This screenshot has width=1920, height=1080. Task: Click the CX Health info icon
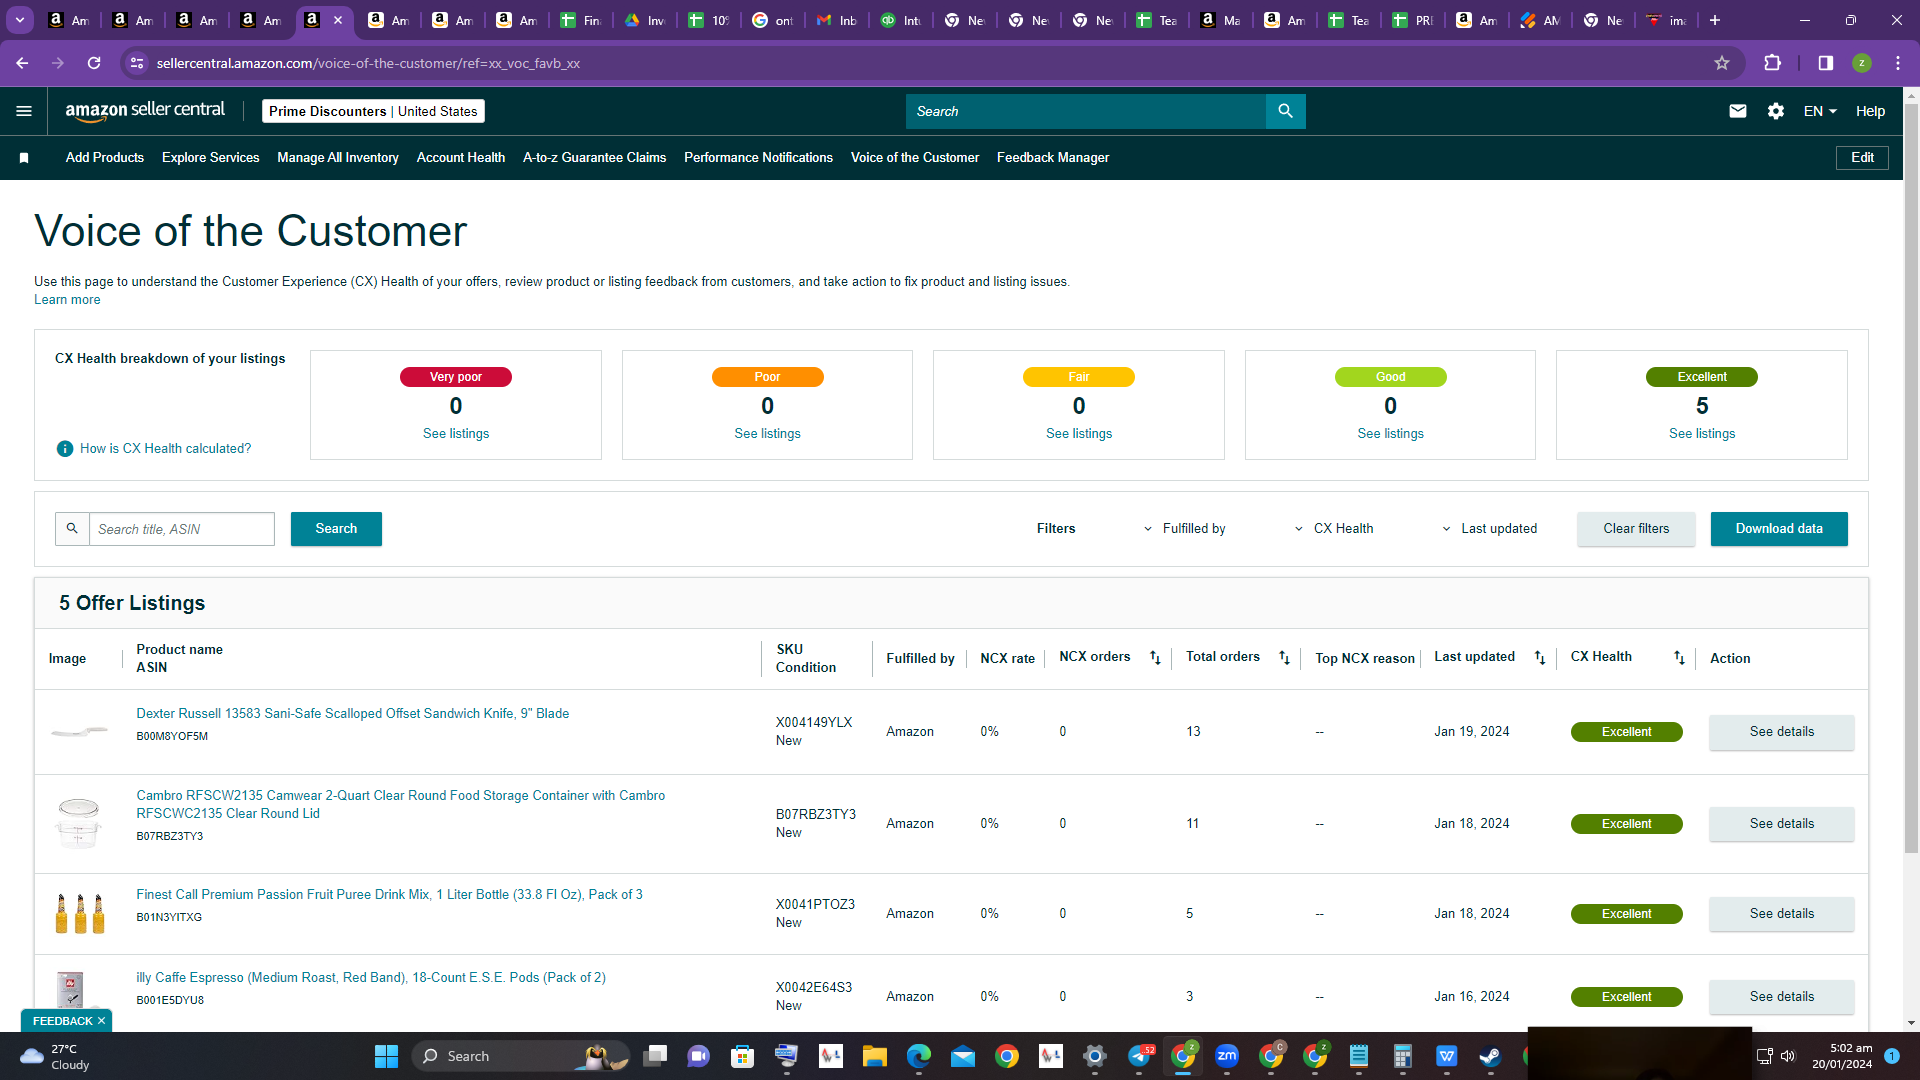pyautogui.click(x=65, y=449)
